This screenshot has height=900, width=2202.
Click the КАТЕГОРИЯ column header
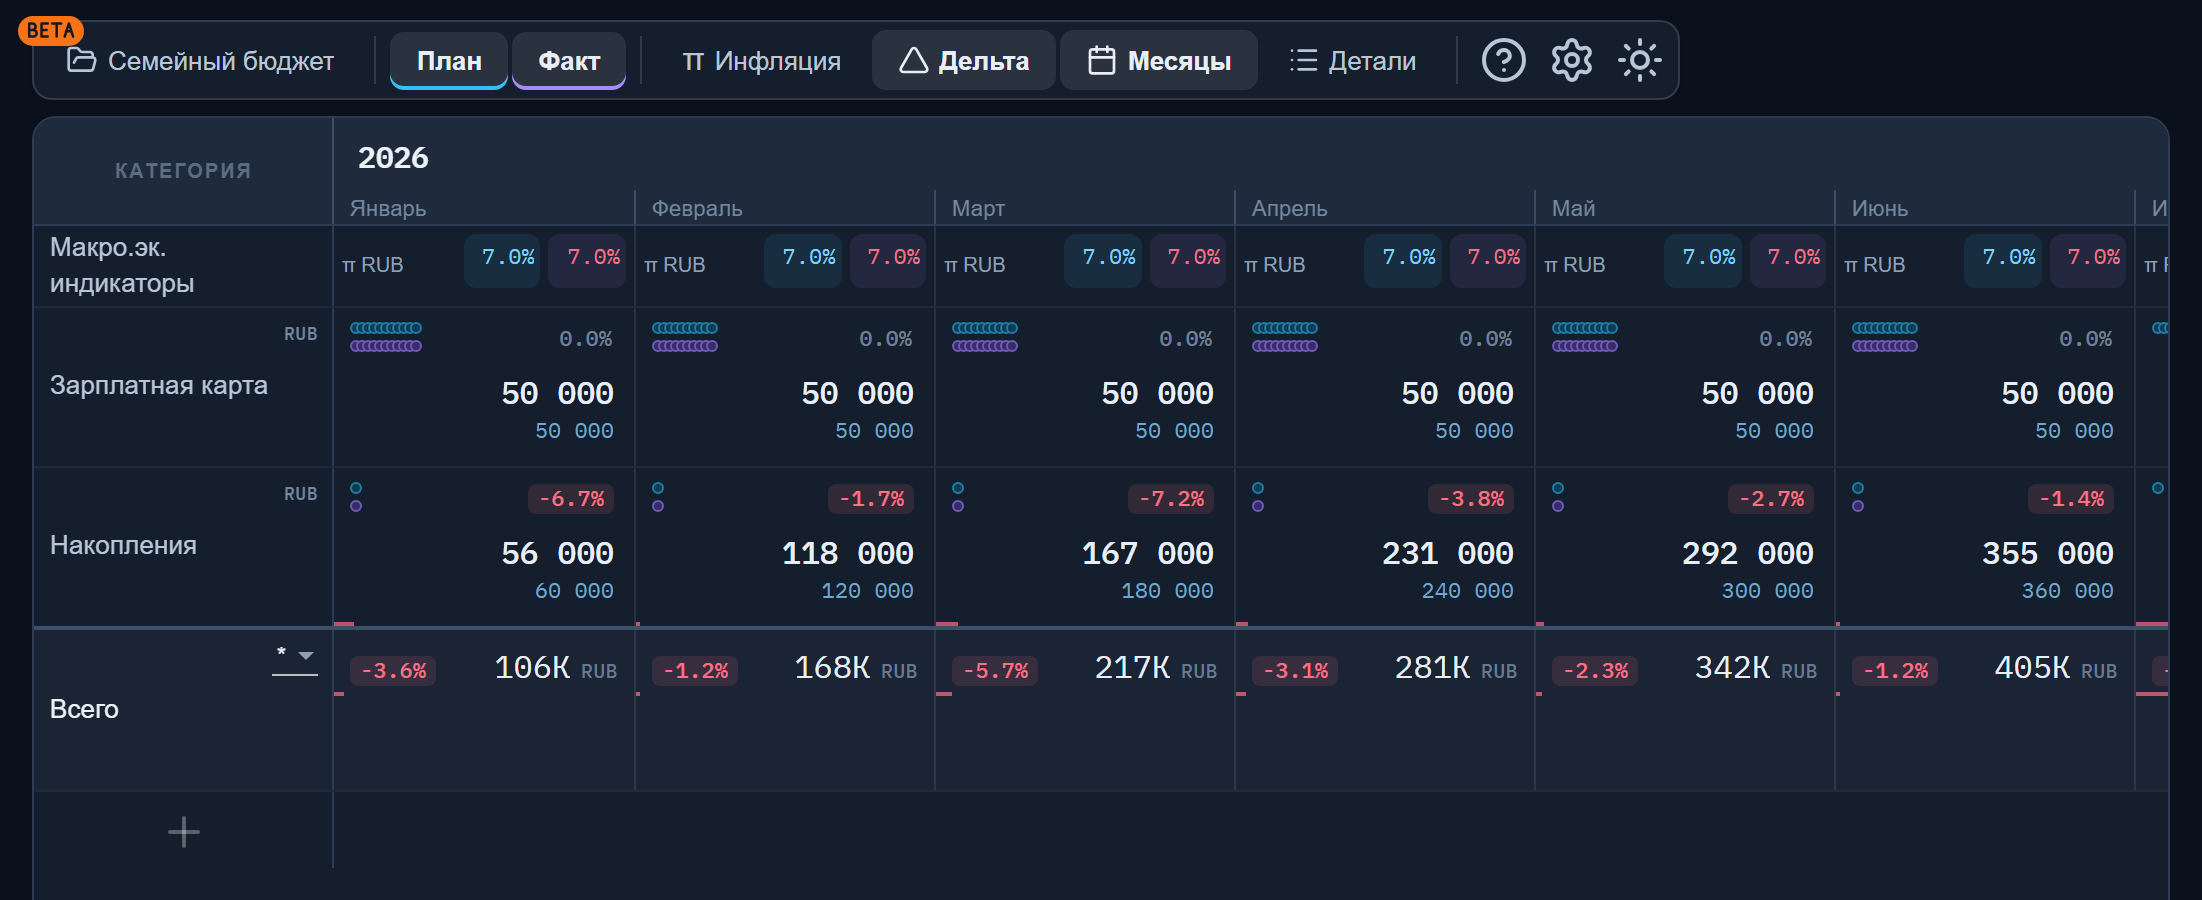[x=183, y=171]
